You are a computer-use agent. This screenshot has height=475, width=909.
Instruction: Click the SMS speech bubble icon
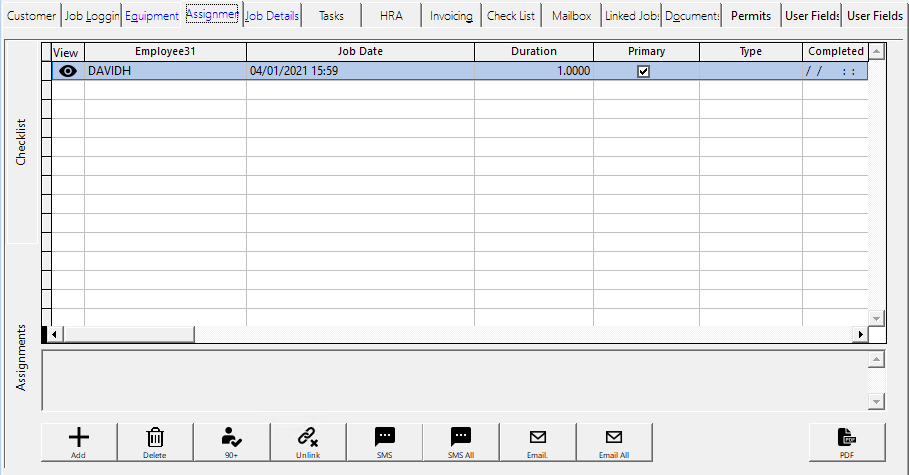385,437
